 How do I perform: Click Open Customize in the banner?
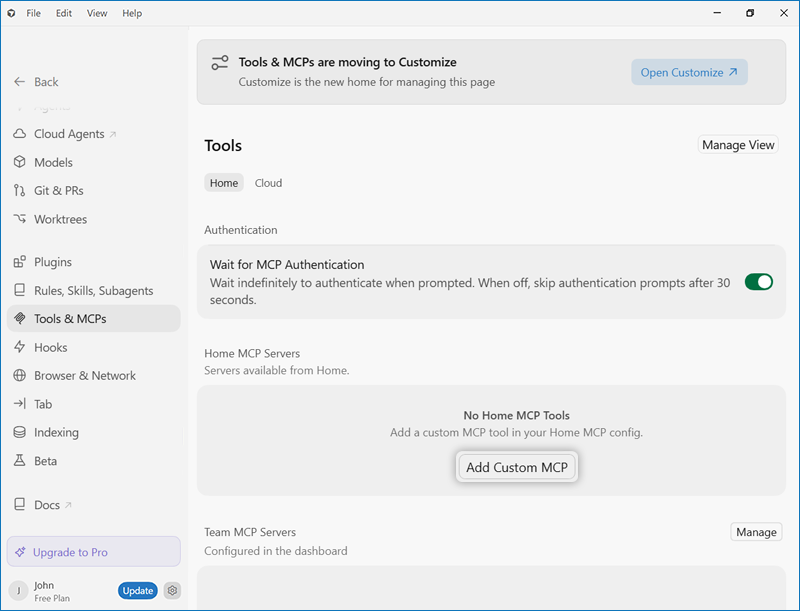pyautogui.click(x=689, y=72)
